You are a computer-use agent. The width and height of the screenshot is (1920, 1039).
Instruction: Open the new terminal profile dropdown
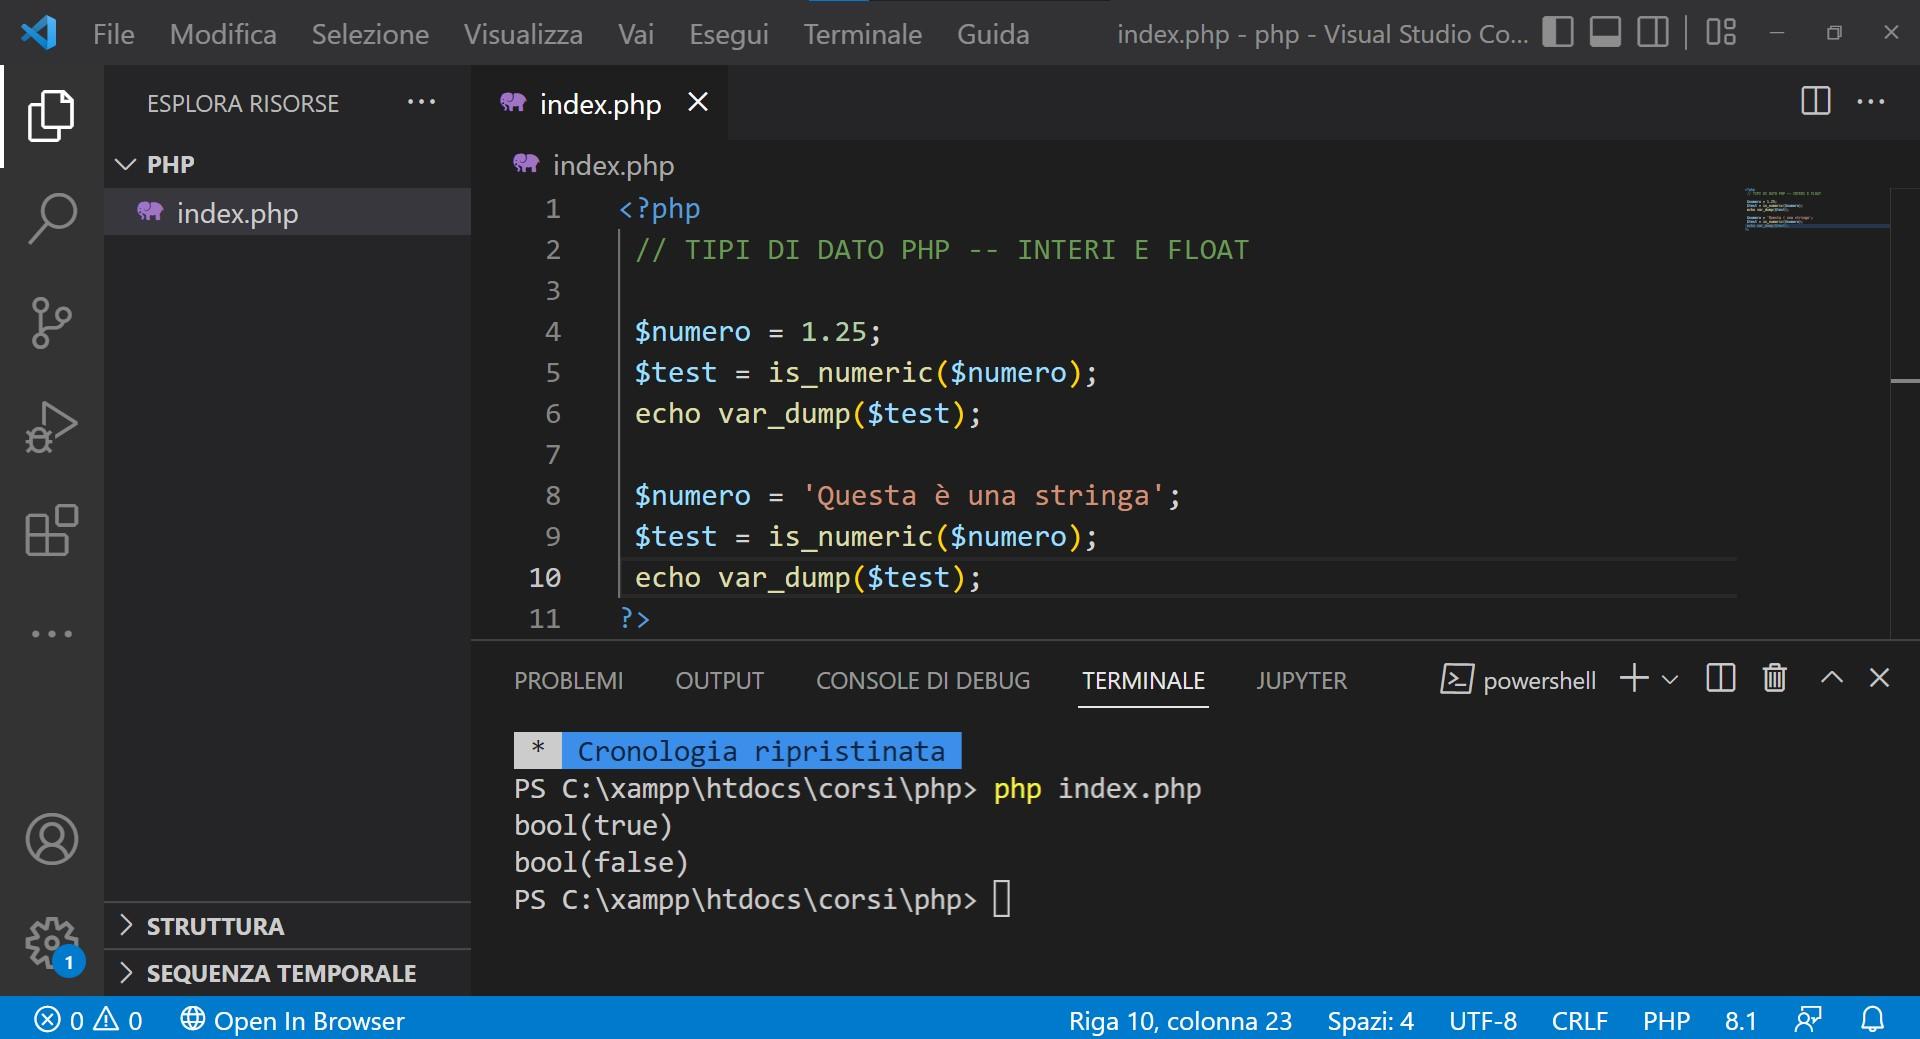pos(1670,680)
